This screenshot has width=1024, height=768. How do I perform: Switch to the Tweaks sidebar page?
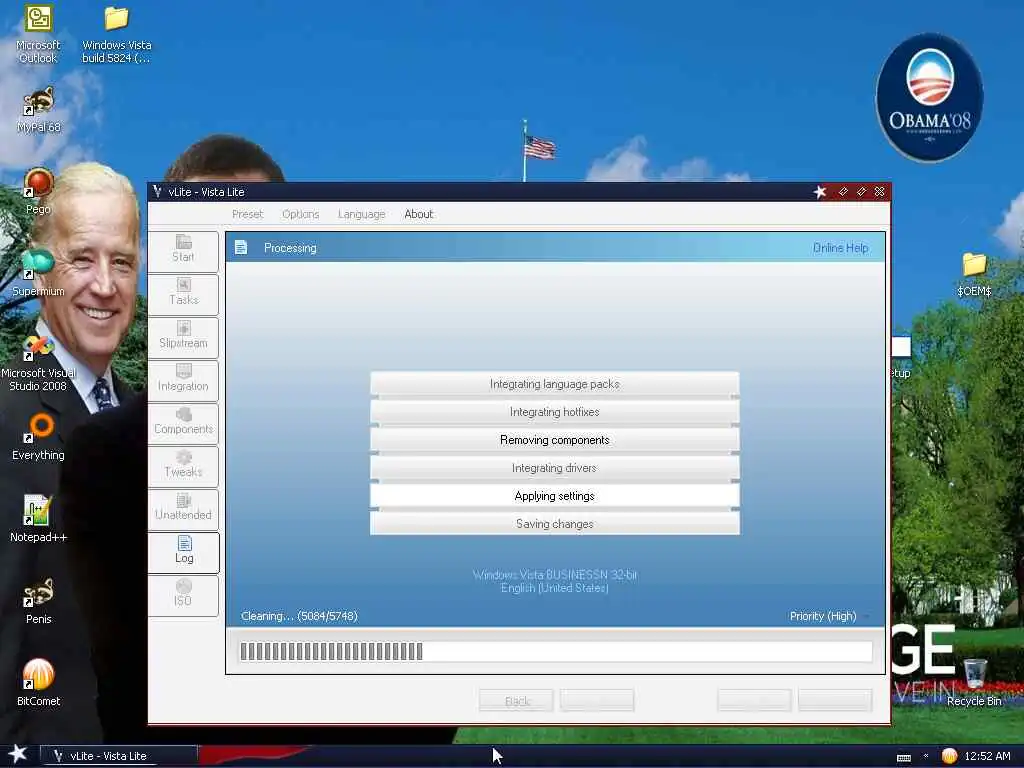click(184, 466)
